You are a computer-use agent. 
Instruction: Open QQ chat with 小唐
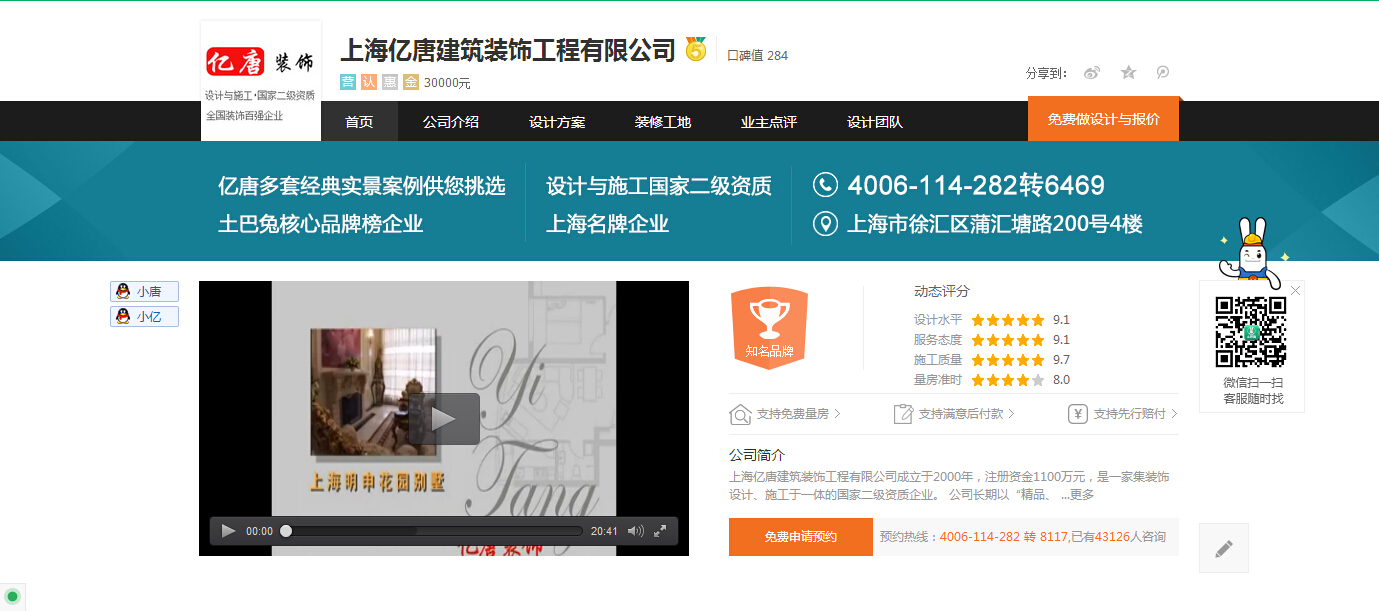point(144,292)
